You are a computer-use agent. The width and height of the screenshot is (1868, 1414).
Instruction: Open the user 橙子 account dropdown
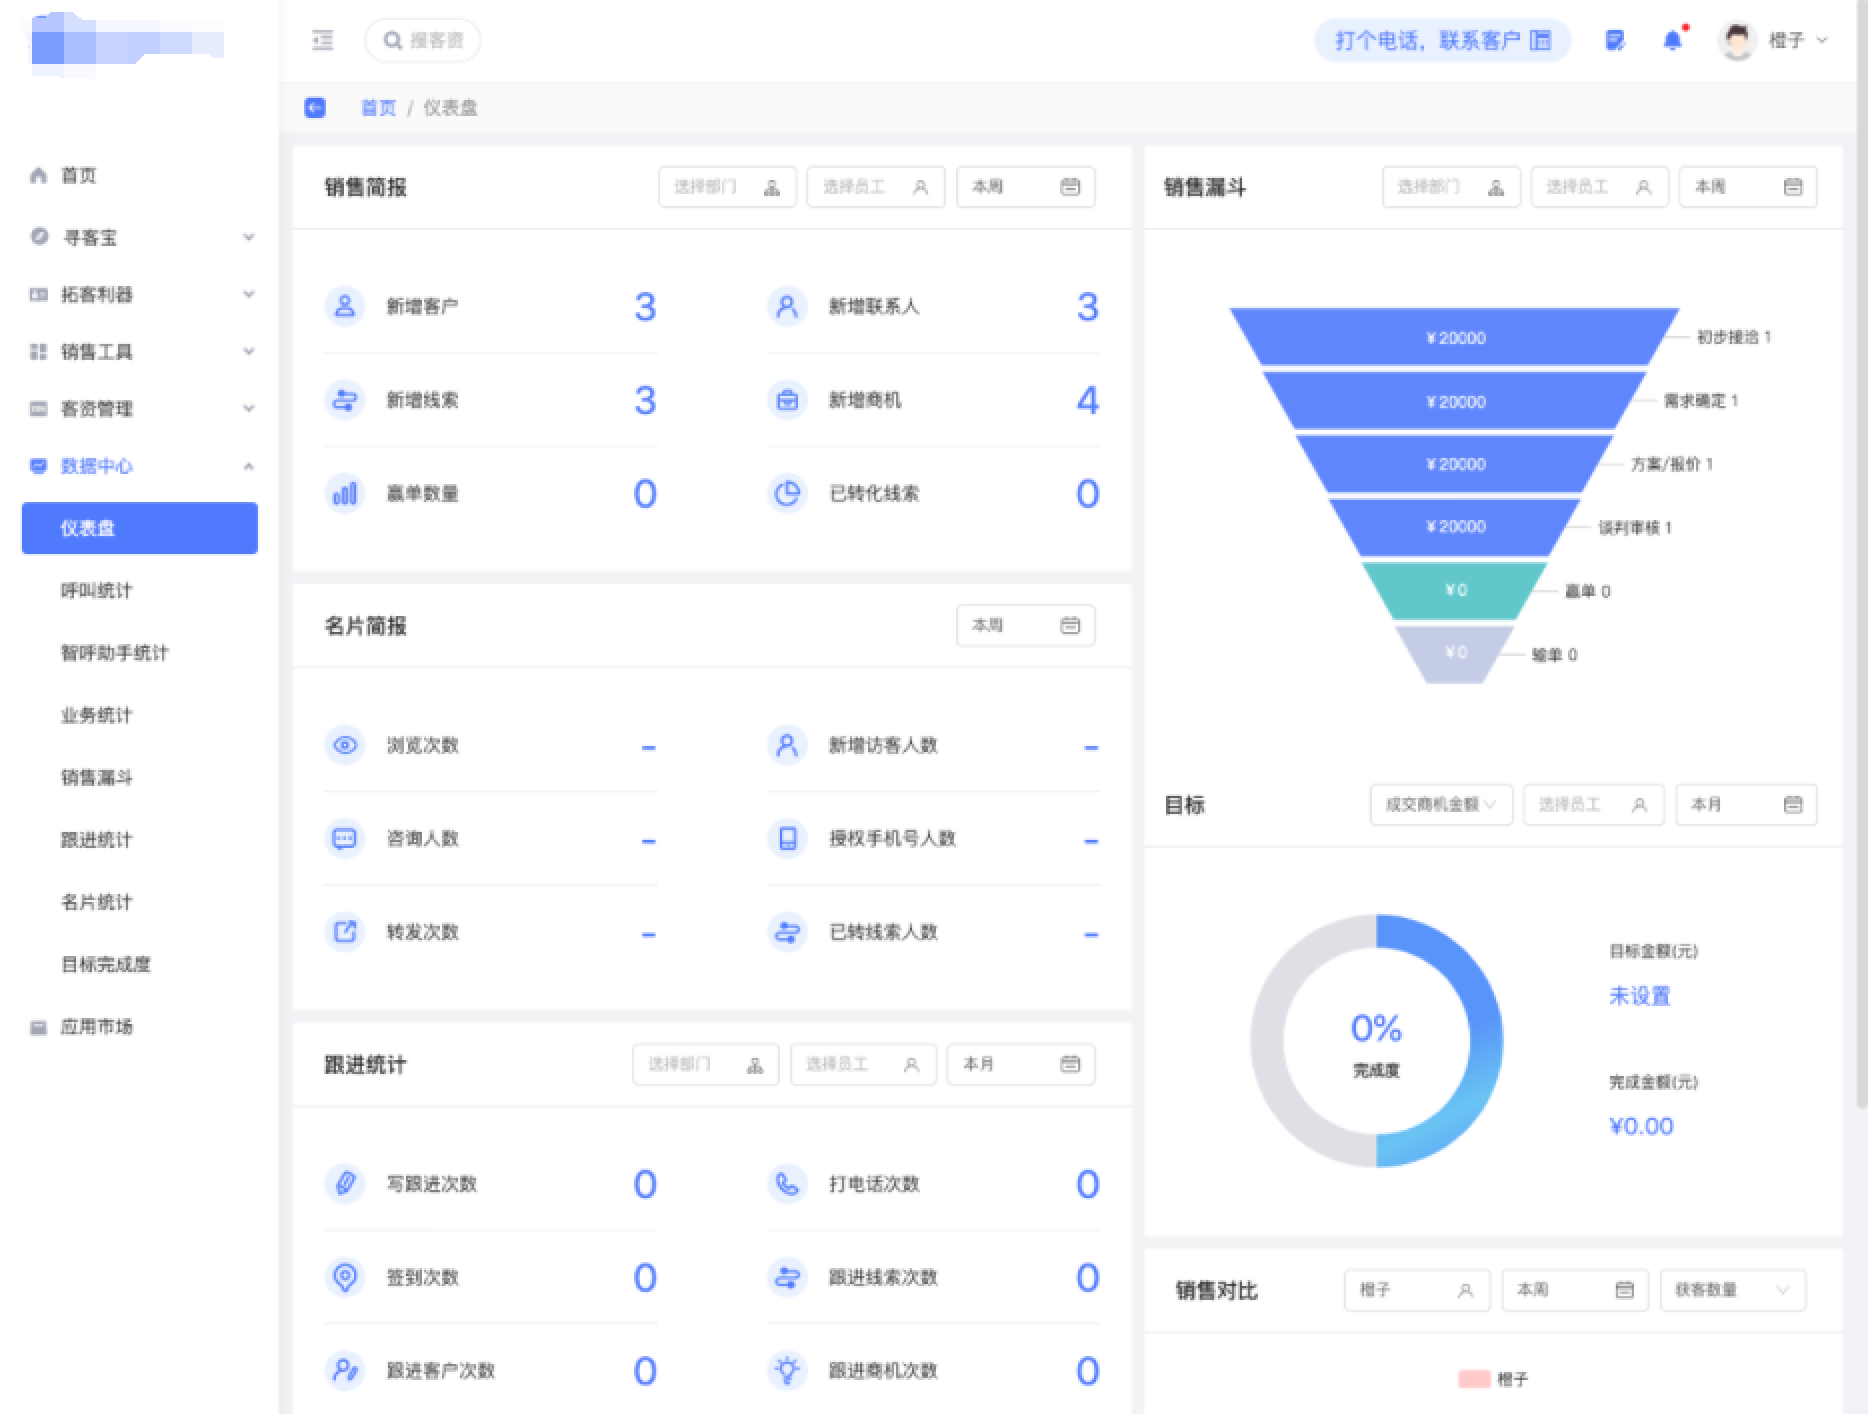pyautogui.click(x=1798, y=40)
